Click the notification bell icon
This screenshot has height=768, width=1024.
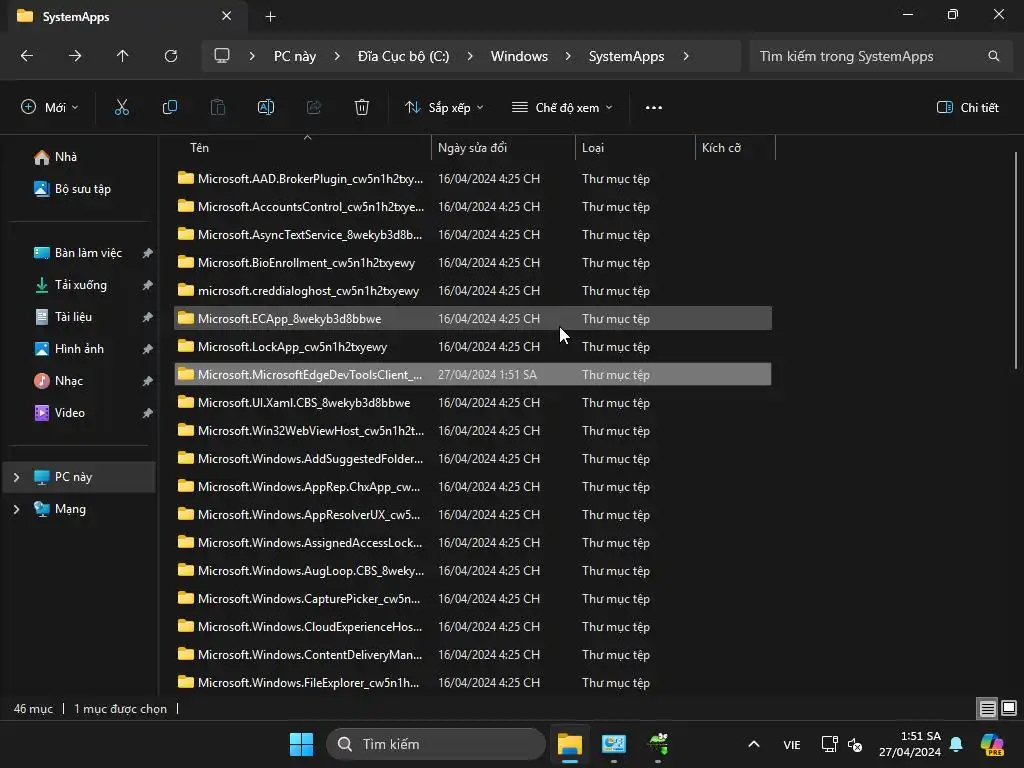[956, 744]
